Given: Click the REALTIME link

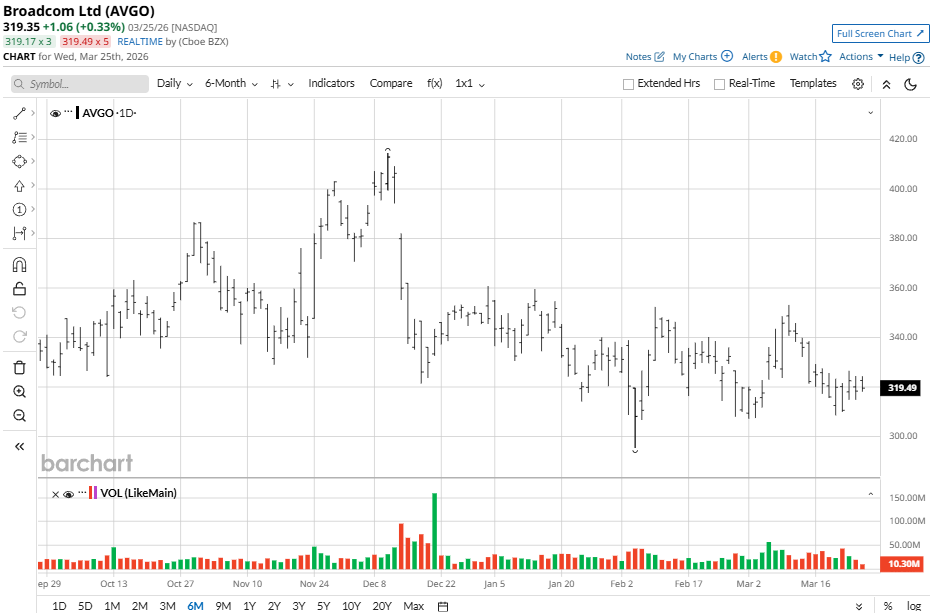Looking at the screenshot, I should click(140, 42).
